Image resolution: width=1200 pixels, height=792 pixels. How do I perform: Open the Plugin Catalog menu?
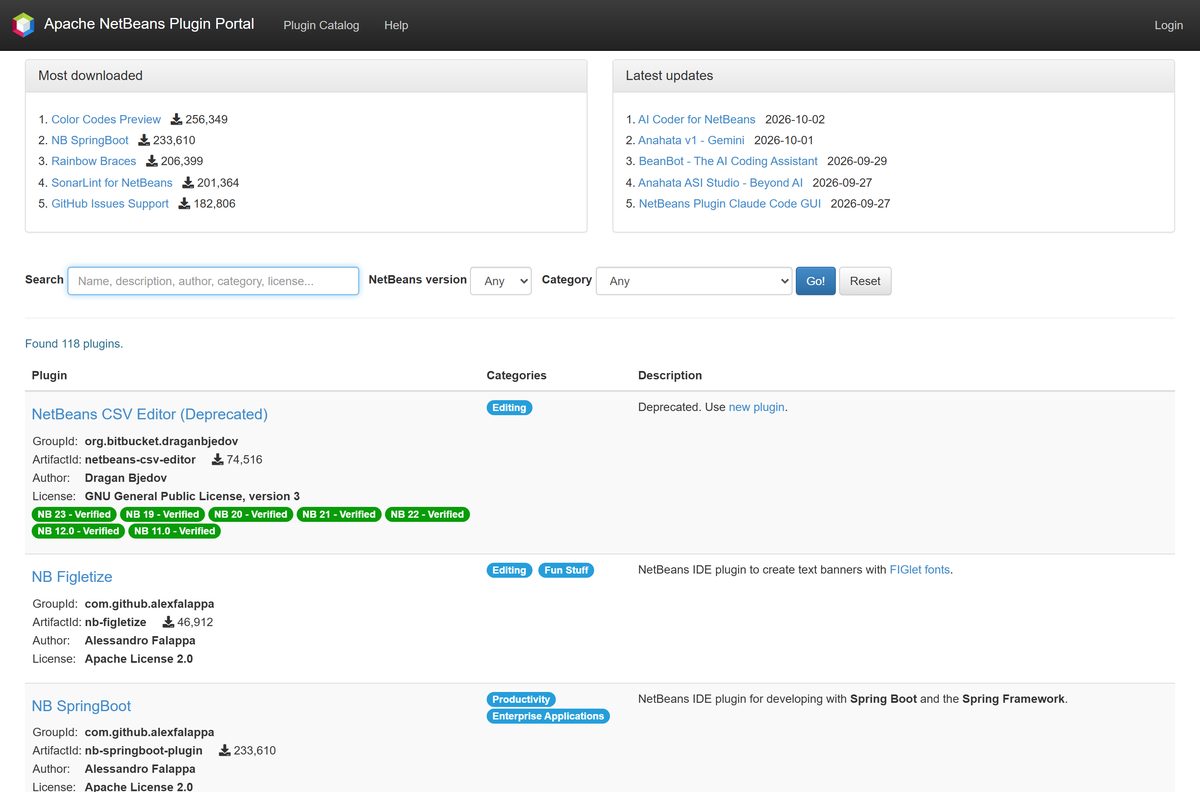321,25
